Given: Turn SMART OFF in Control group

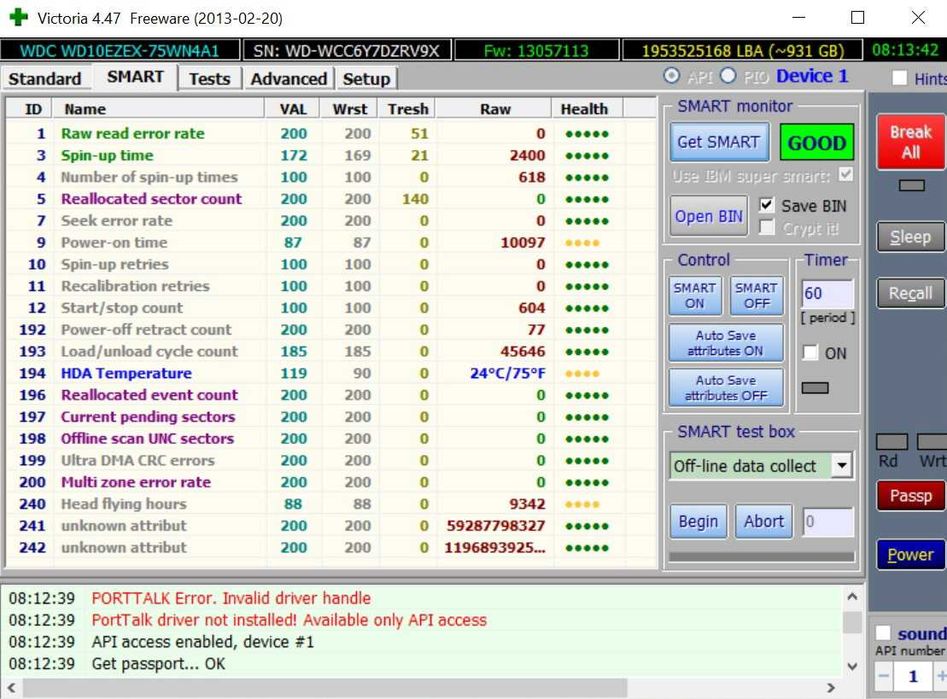Looking at the screenshot, I should [x=756, y=295].
